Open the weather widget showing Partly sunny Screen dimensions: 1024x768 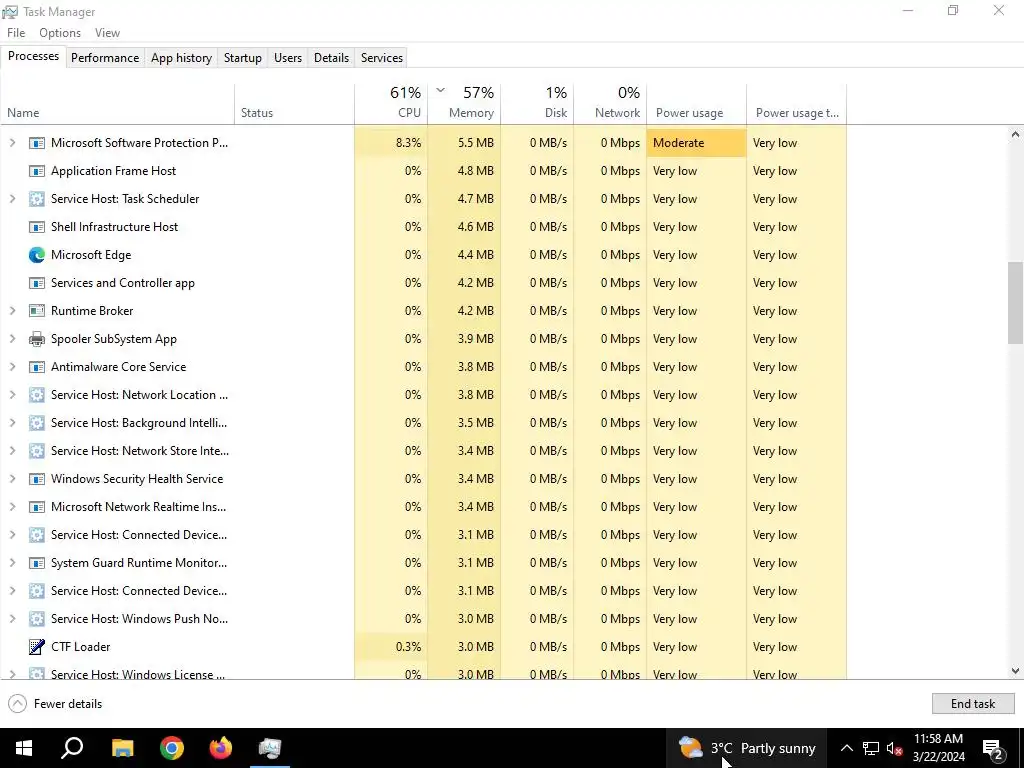click(x=747, y=748)
